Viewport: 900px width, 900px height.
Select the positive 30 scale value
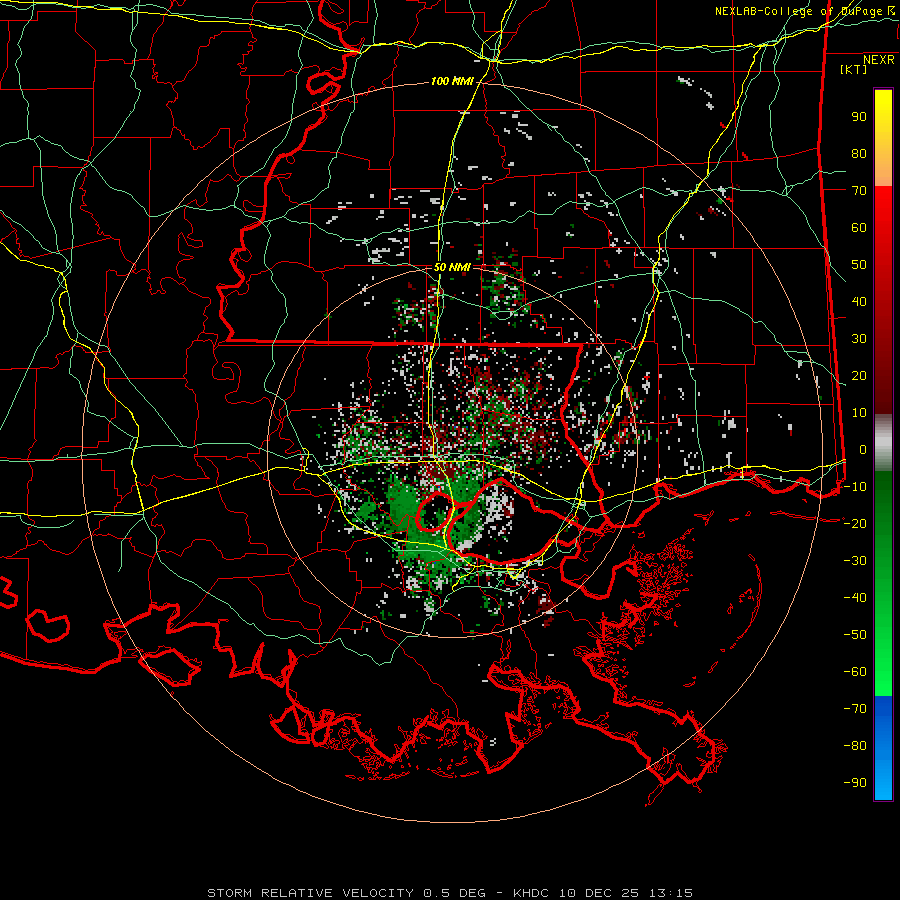(859, 339)
